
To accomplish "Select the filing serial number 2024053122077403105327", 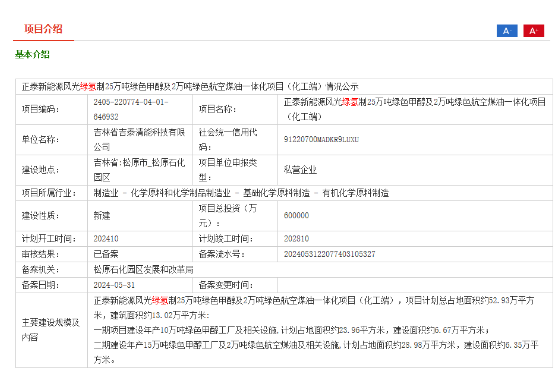I will [329, 254].
